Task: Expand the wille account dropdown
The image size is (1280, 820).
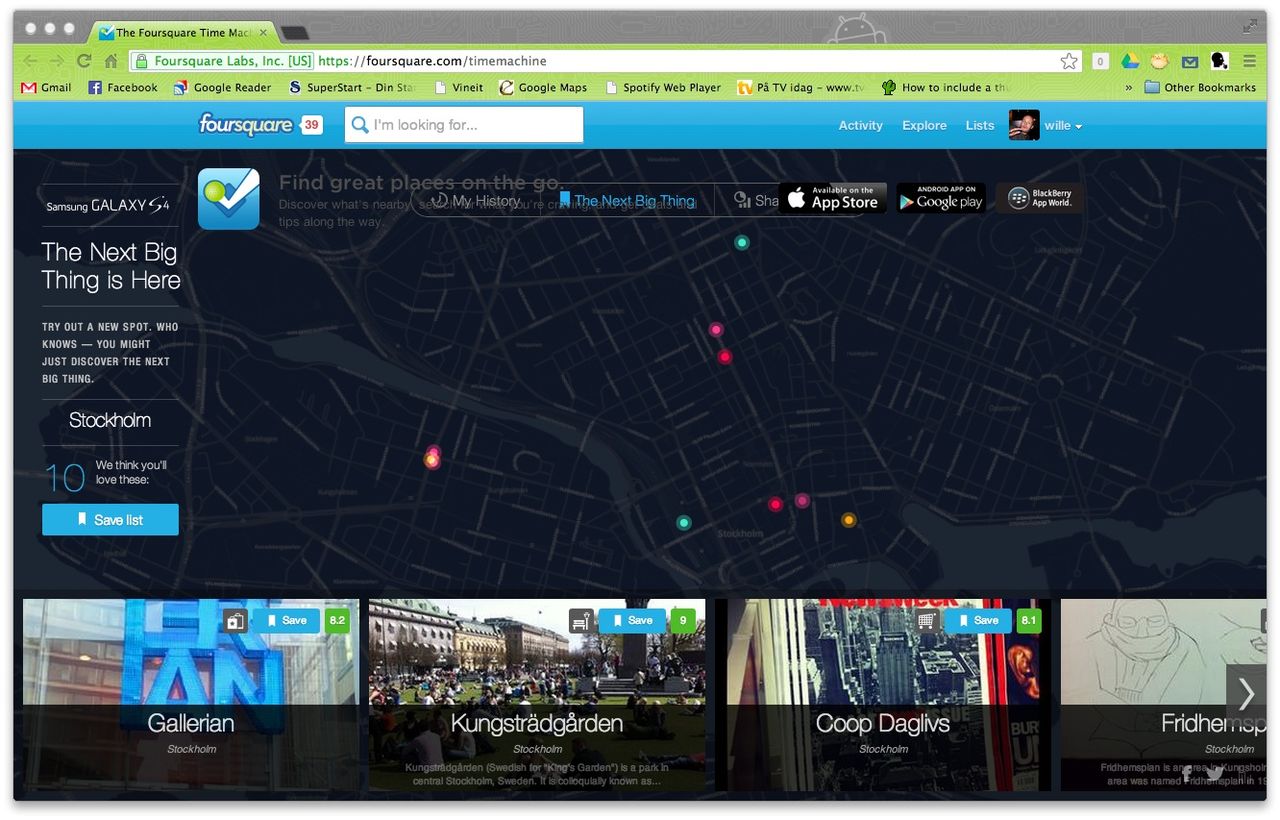Action: 1063,126
